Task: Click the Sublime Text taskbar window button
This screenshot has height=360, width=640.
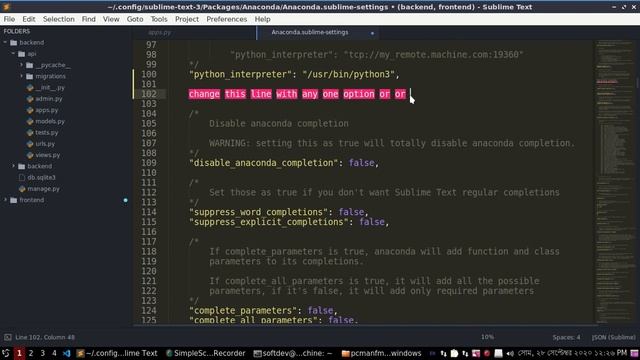Action: (x=117, y=353)
